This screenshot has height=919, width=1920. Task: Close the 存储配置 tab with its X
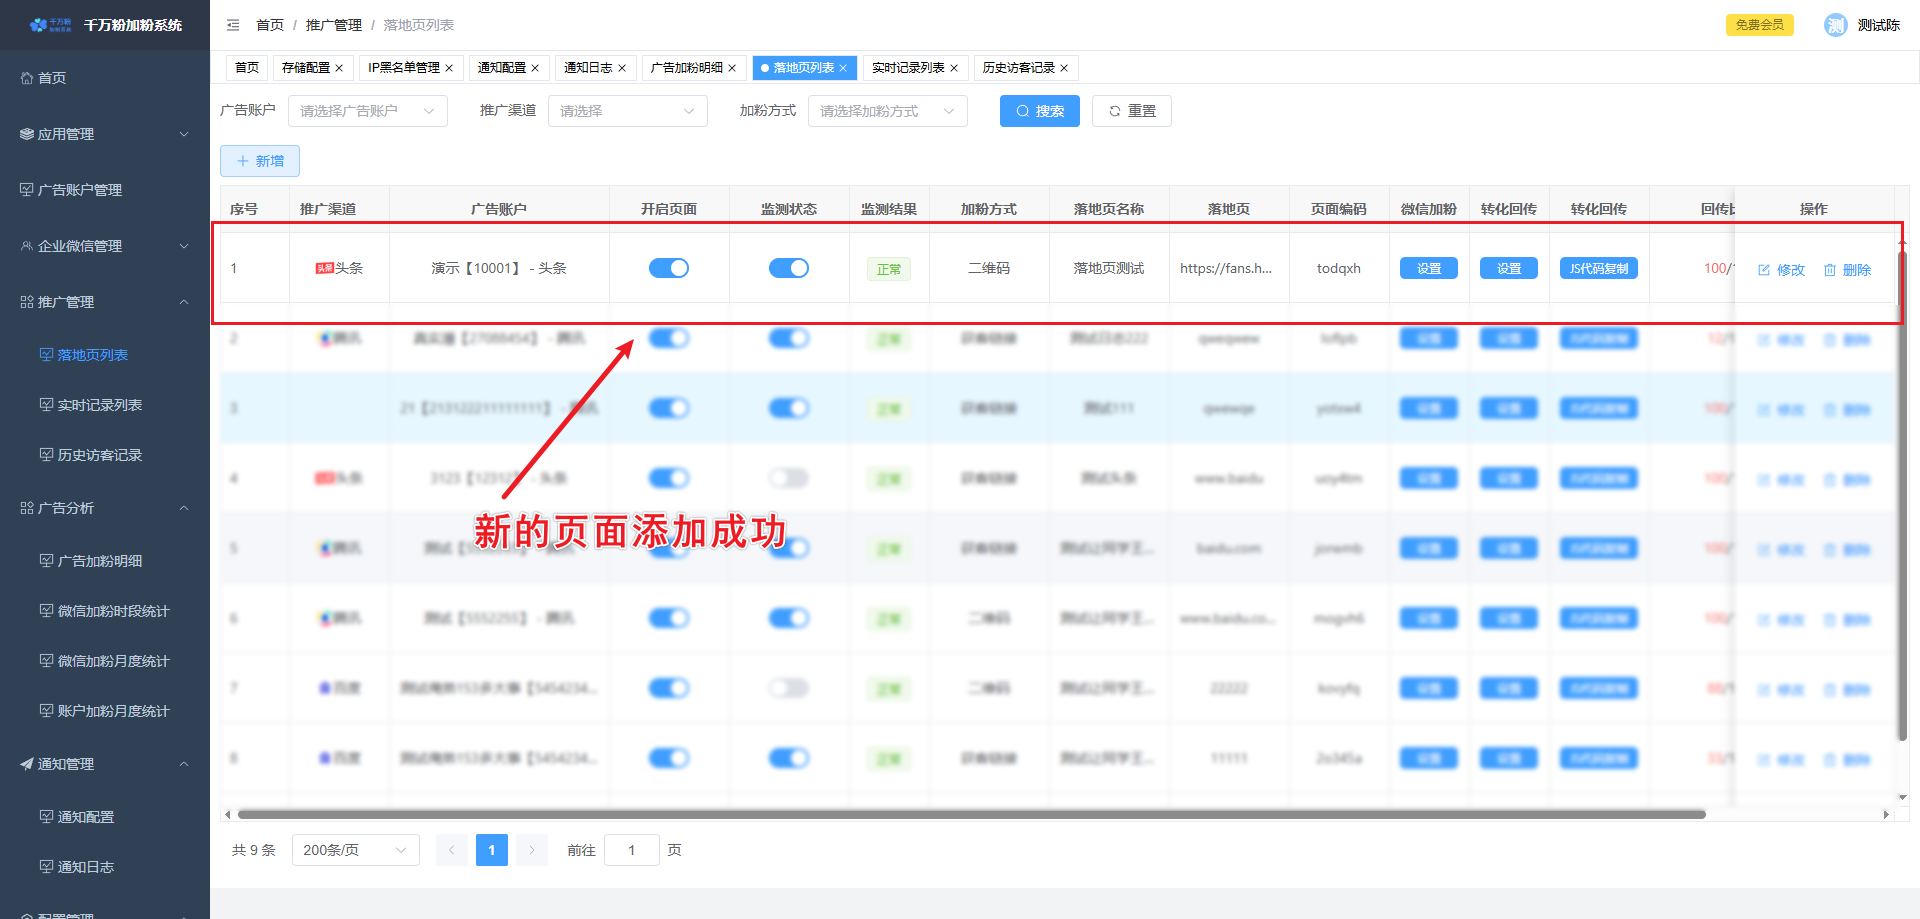coord(339,68)
